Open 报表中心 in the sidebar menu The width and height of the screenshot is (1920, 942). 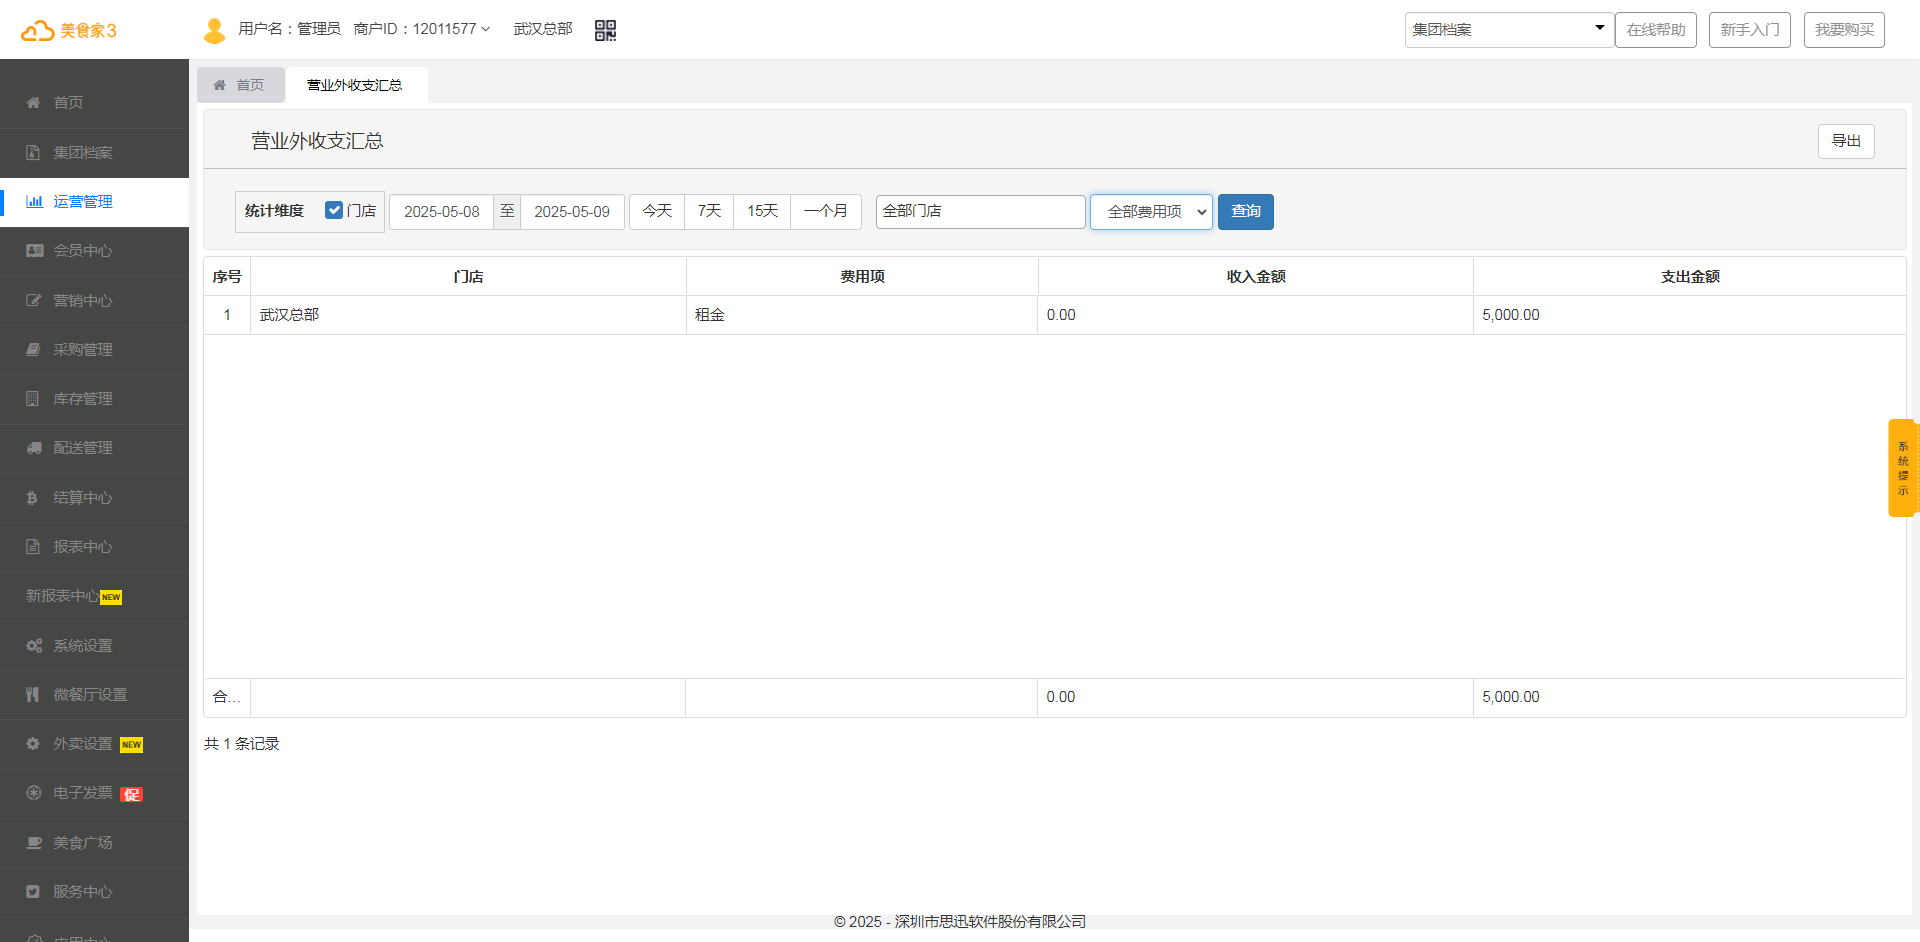(82, 547)
